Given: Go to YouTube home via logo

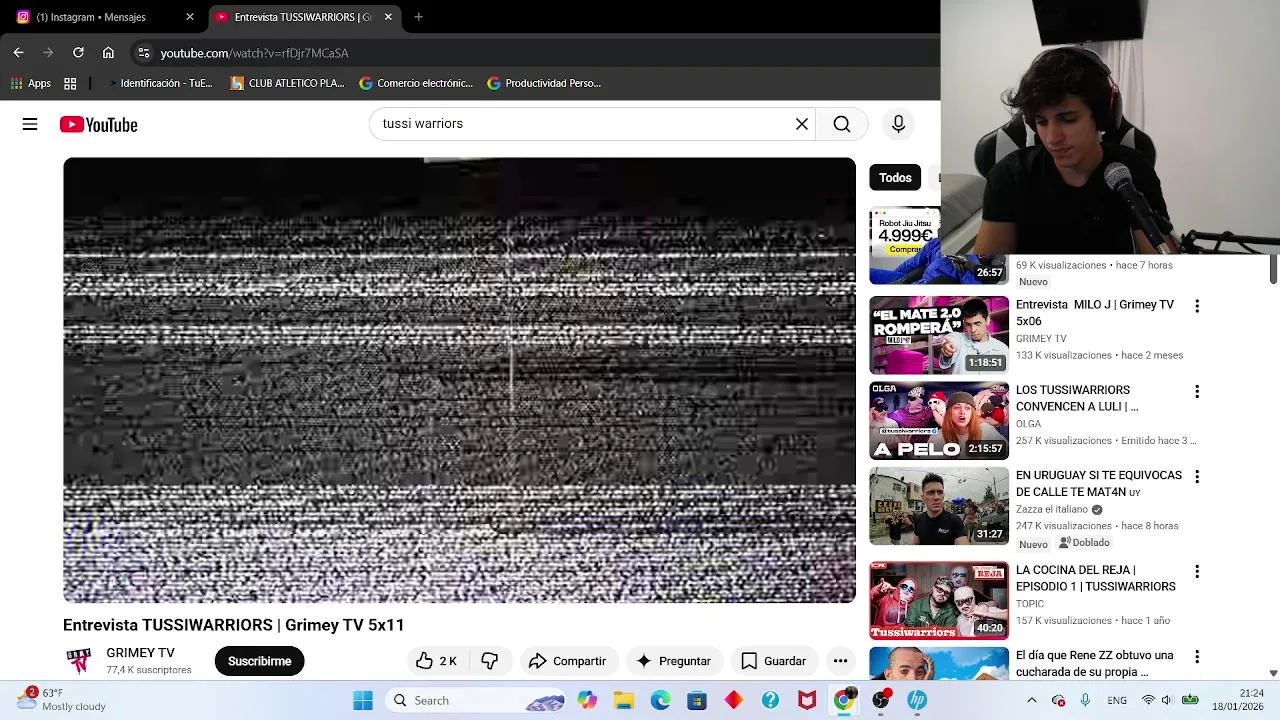Looking at the screenshot, I should [98, 124].
